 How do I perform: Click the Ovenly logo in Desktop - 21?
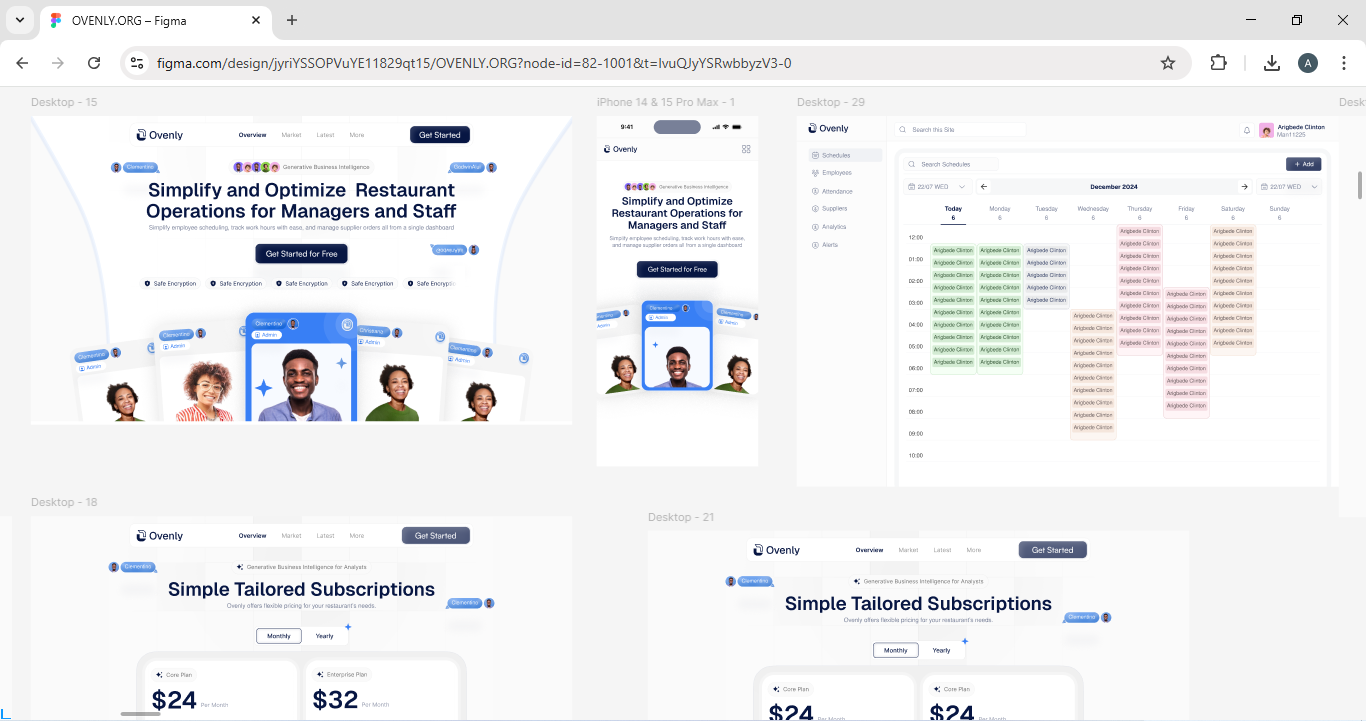(x=777, y=550)
